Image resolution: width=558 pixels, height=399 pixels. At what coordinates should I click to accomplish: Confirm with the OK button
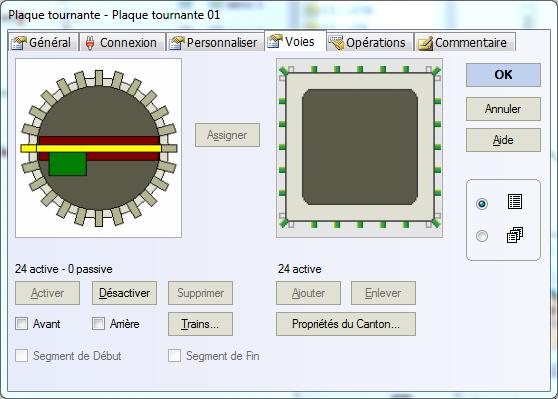503,75
